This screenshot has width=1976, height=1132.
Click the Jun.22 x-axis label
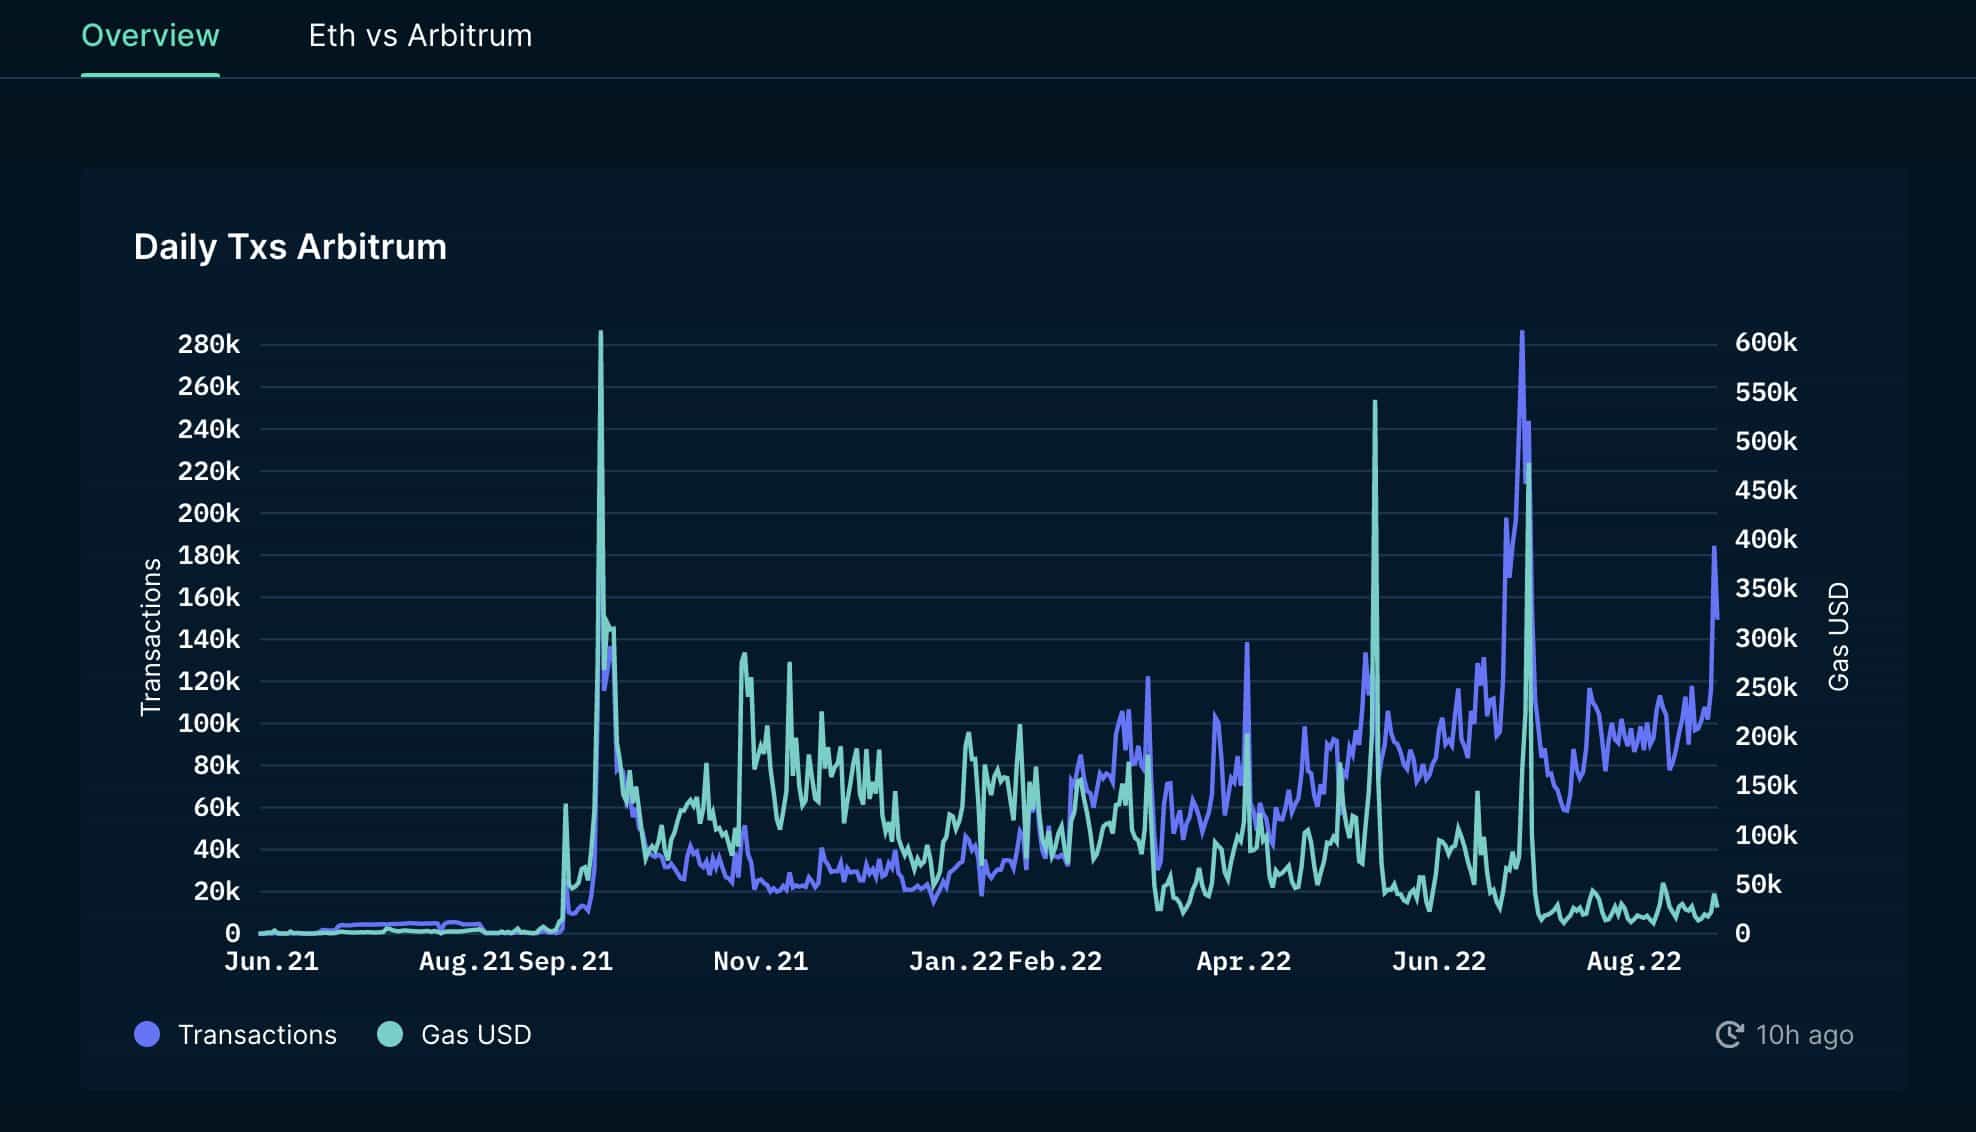[1439, 961]
